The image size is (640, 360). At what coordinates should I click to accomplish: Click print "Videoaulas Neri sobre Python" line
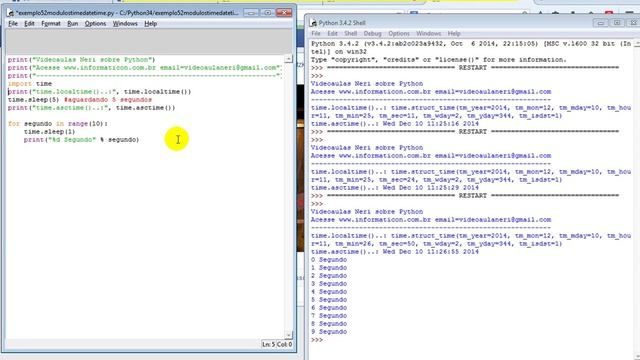pos(82,60)
